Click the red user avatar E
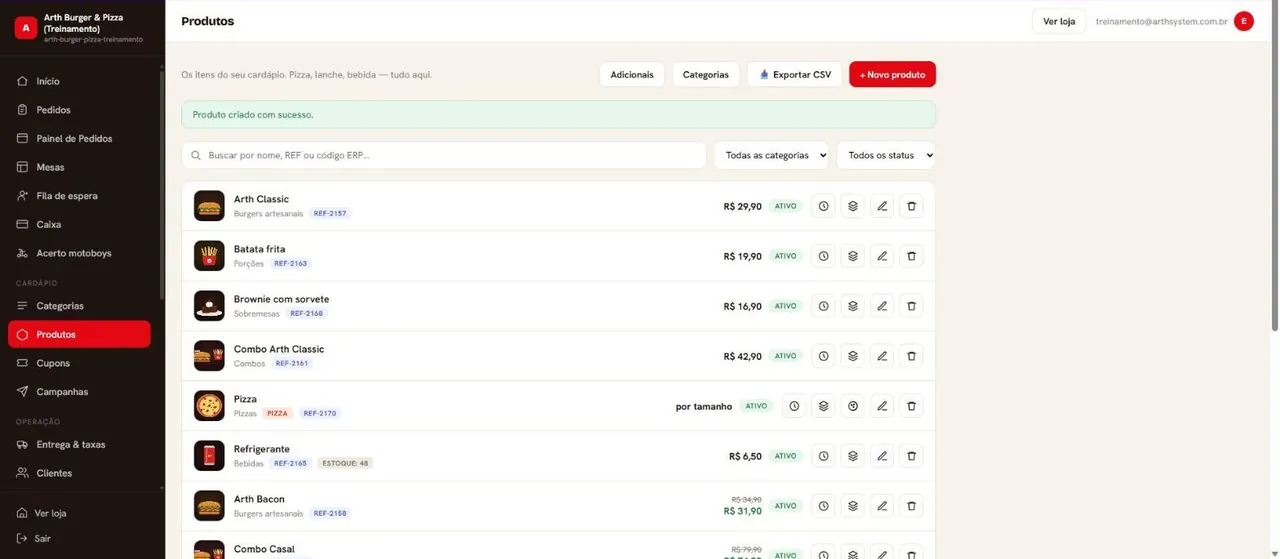1280x559 pixels. [1244, 21]
